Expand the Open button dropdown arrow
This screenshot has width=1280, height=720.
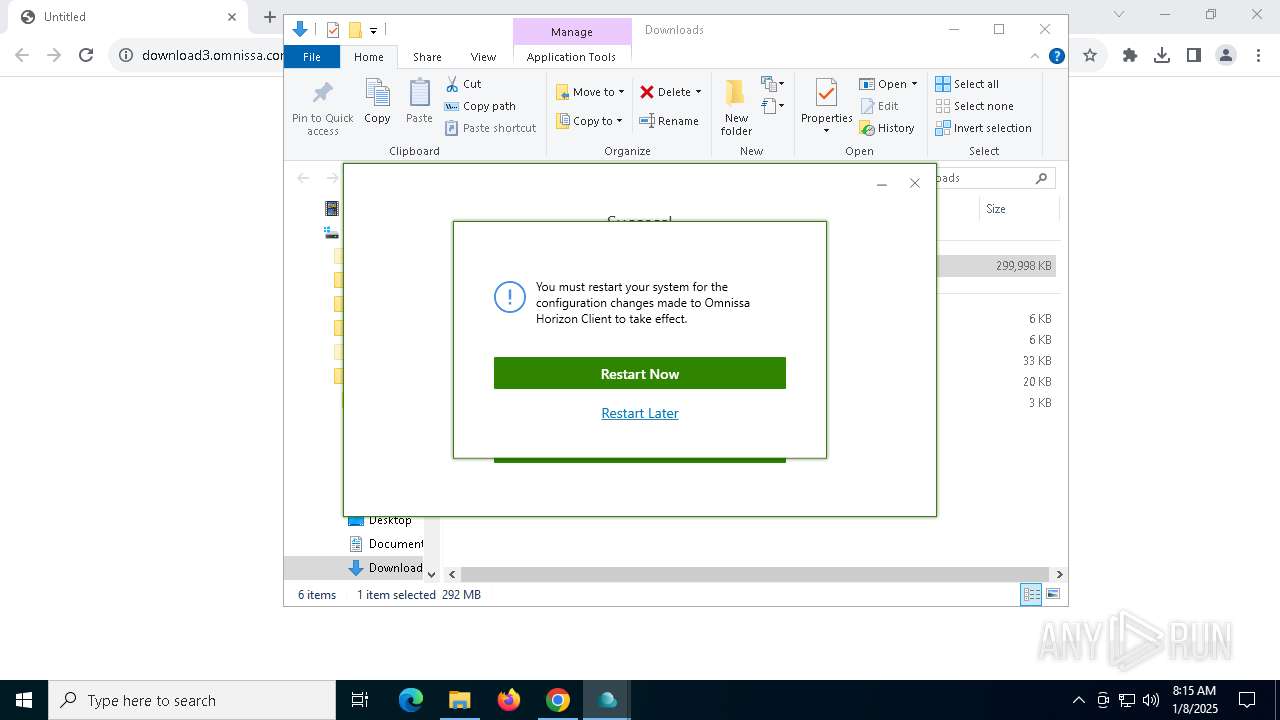pos(914,84)
